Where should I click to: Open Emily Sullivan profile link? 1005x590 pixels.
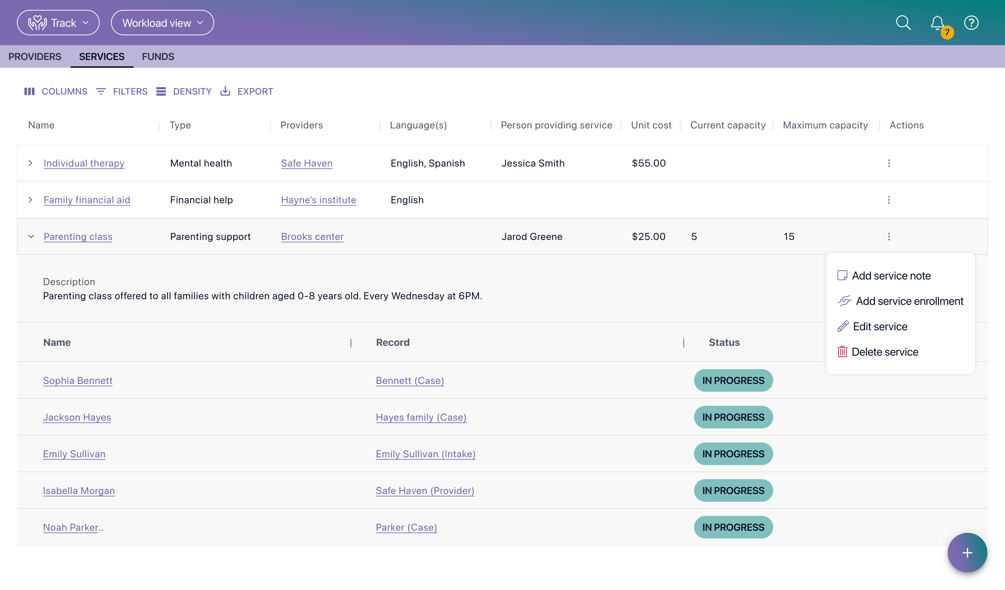[74, 454]
